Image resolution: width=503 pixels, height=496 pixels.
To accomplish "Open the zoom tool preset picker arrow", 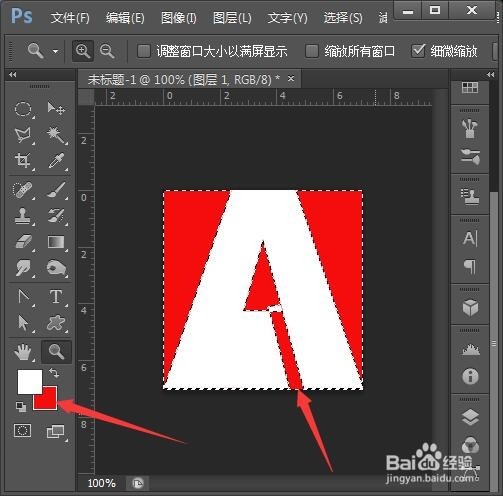I will pos(55,51).
